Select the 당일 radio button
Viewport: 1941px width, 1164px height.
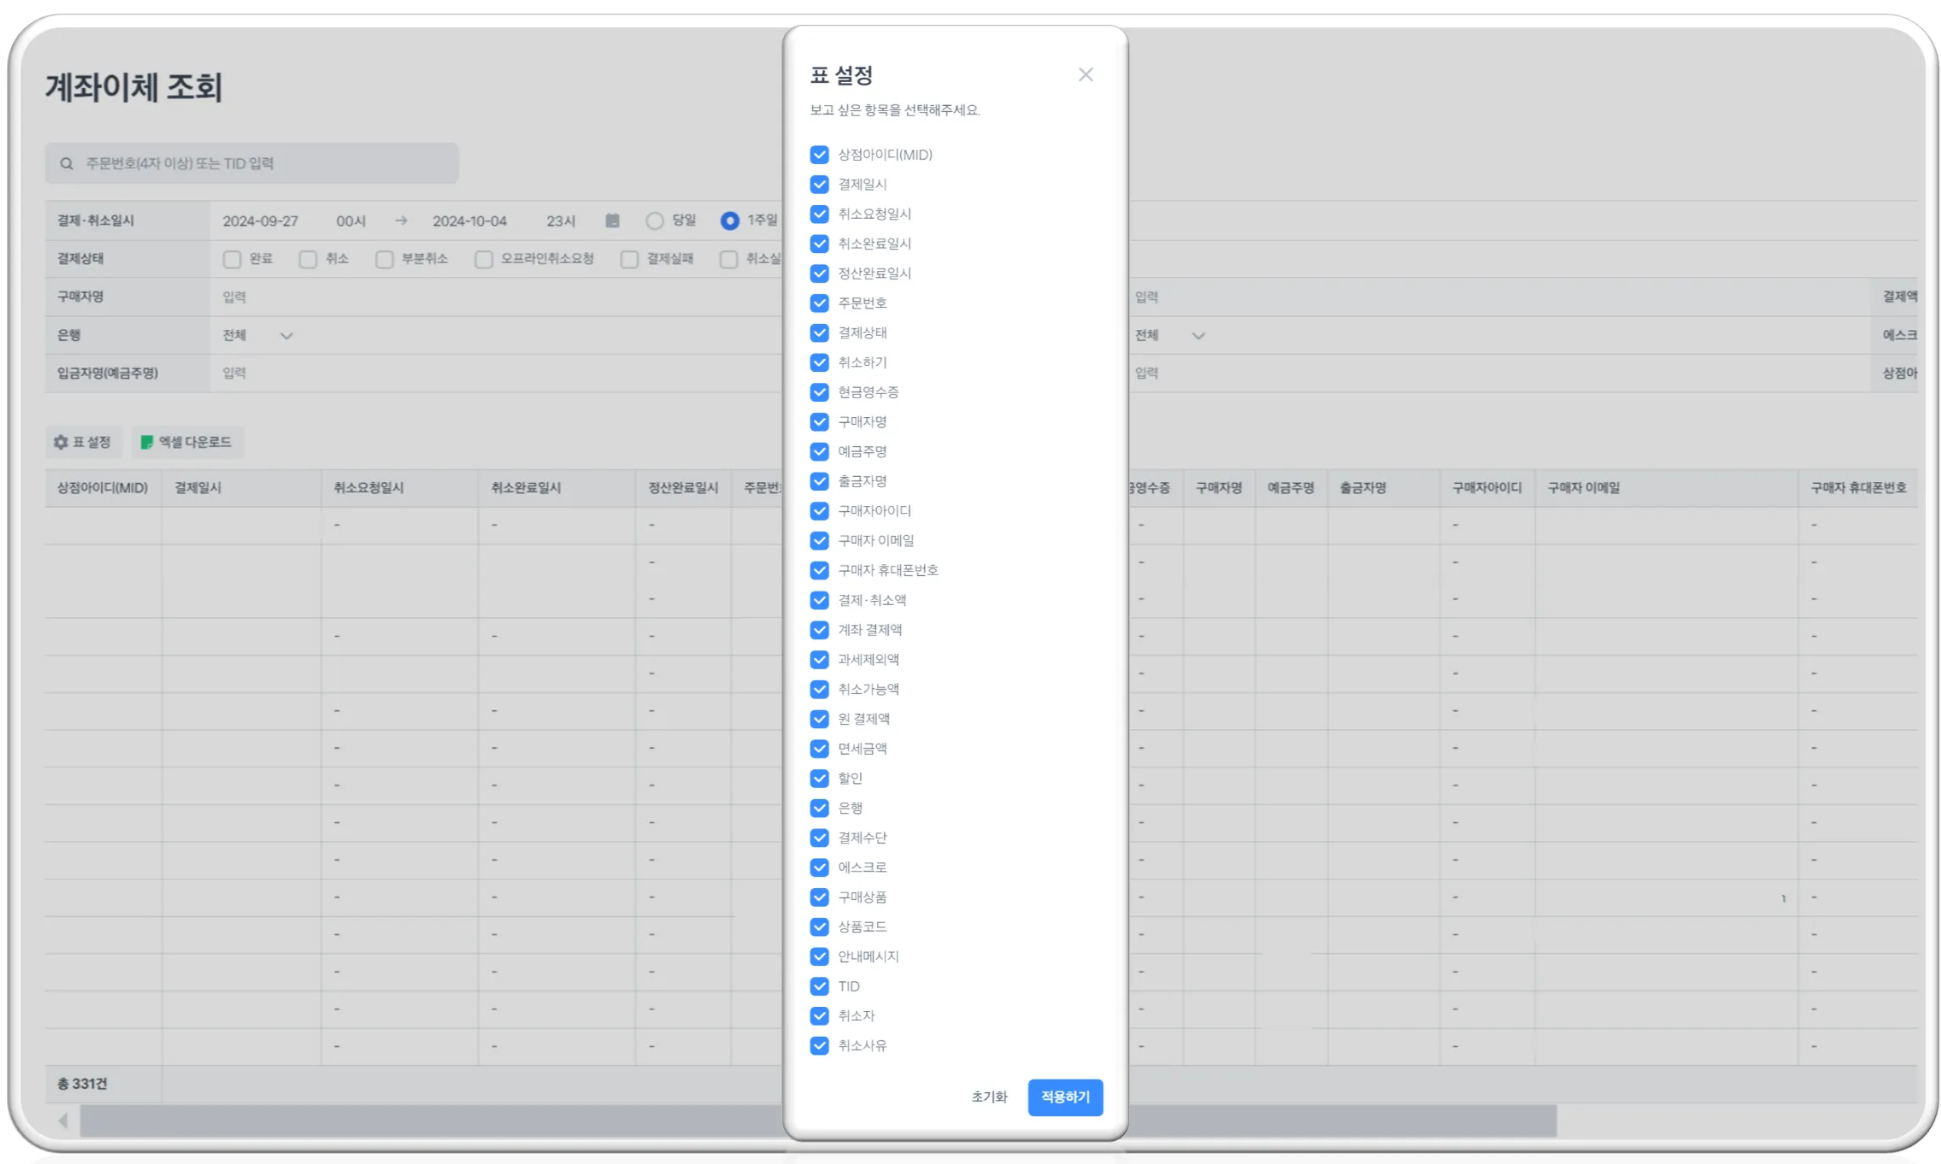click(x=654, y=221)
